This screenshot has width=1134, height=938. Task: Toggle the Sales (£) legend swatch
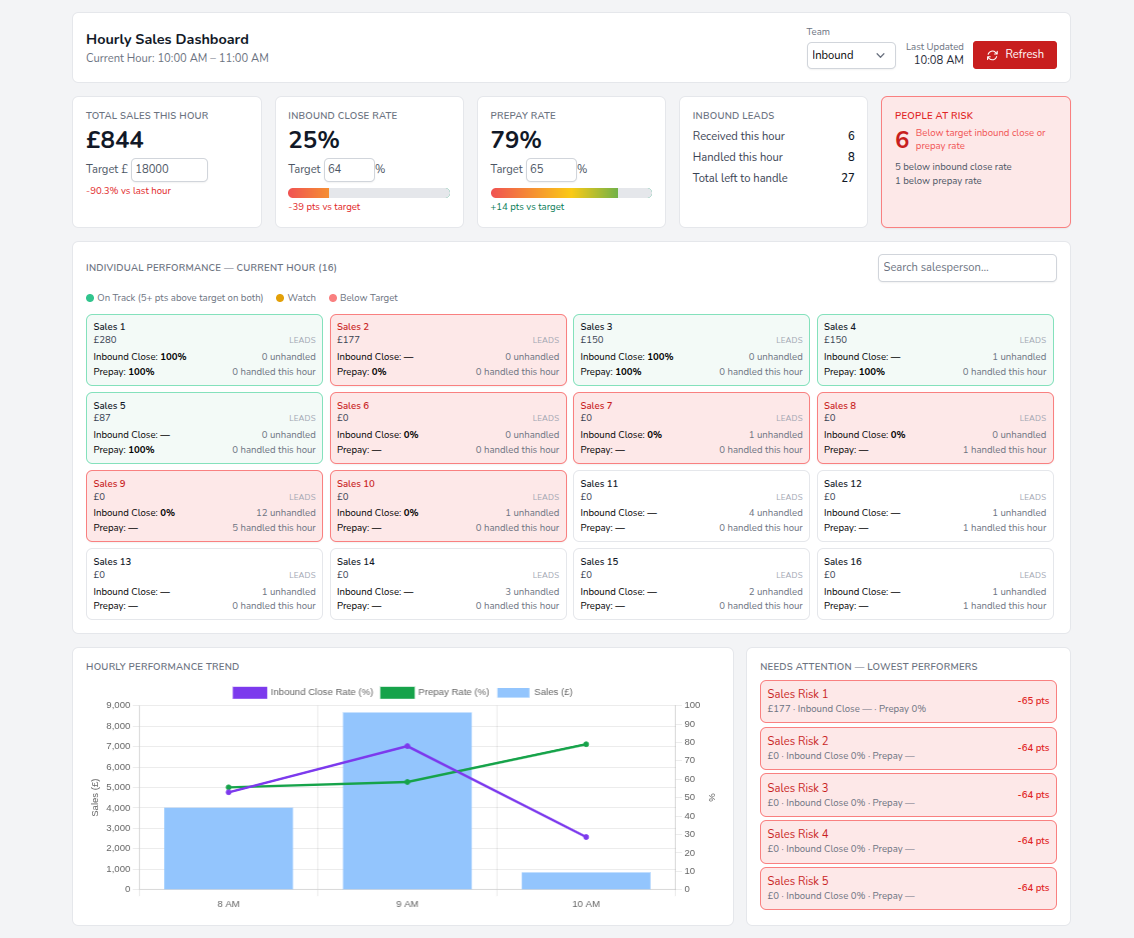[513, 692]
